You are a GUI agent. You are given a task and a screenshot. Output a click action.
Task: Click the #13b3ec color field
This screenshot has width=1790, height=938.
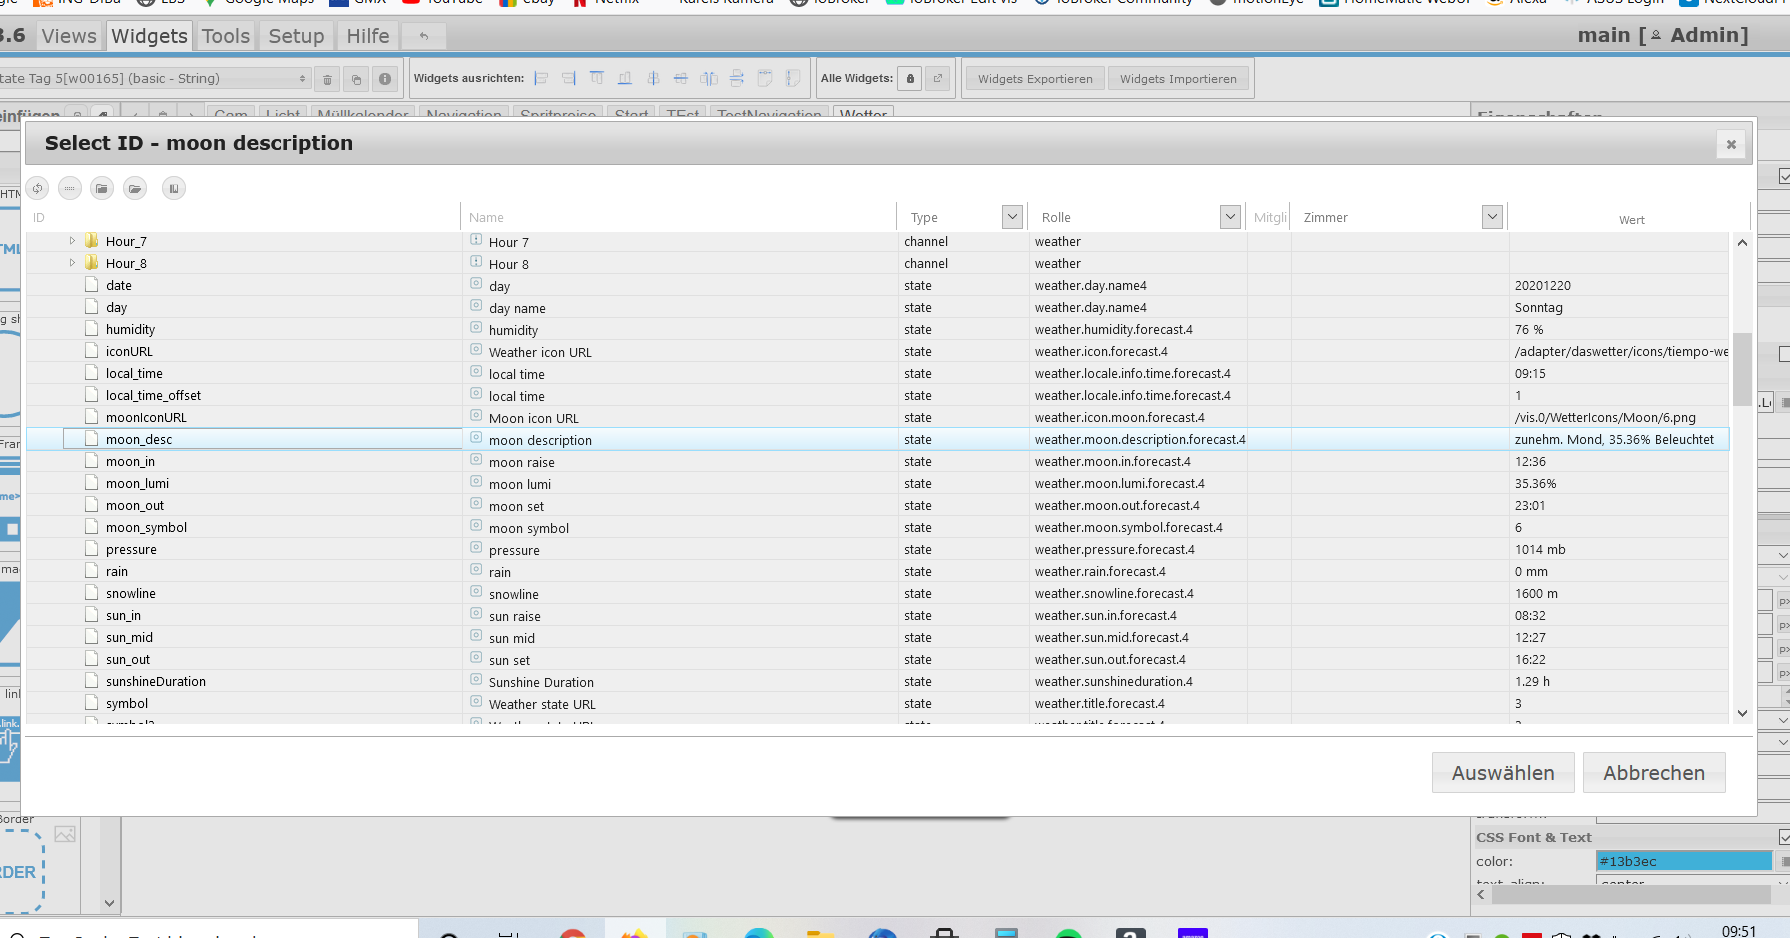(1684, 861)
